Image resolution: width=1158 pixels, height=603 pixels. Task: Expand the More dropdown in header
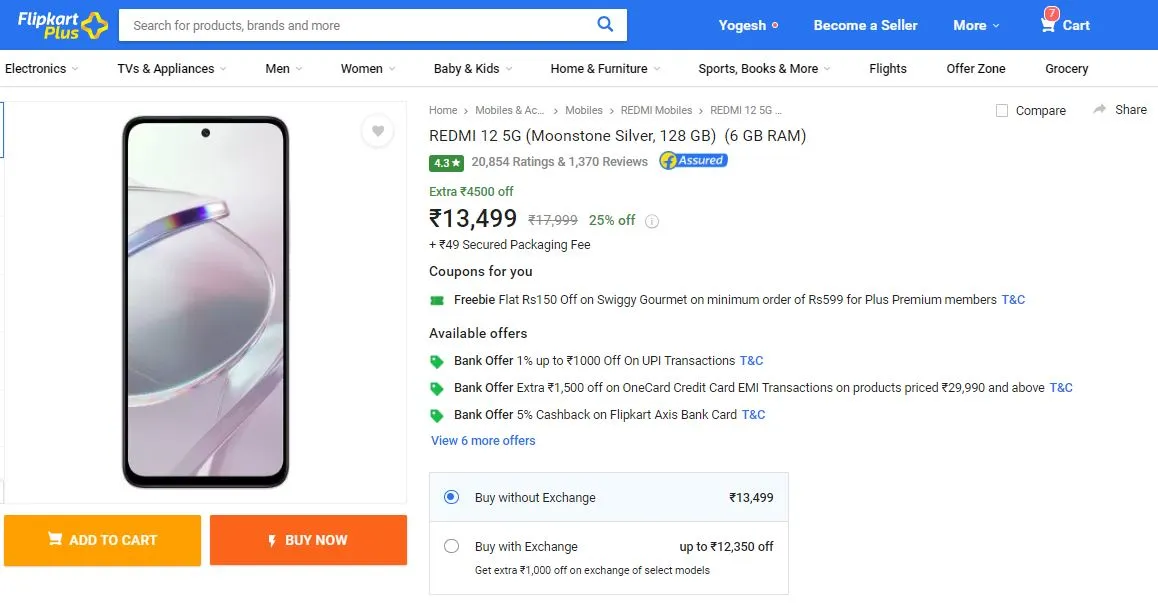click(x=976, y=25)
